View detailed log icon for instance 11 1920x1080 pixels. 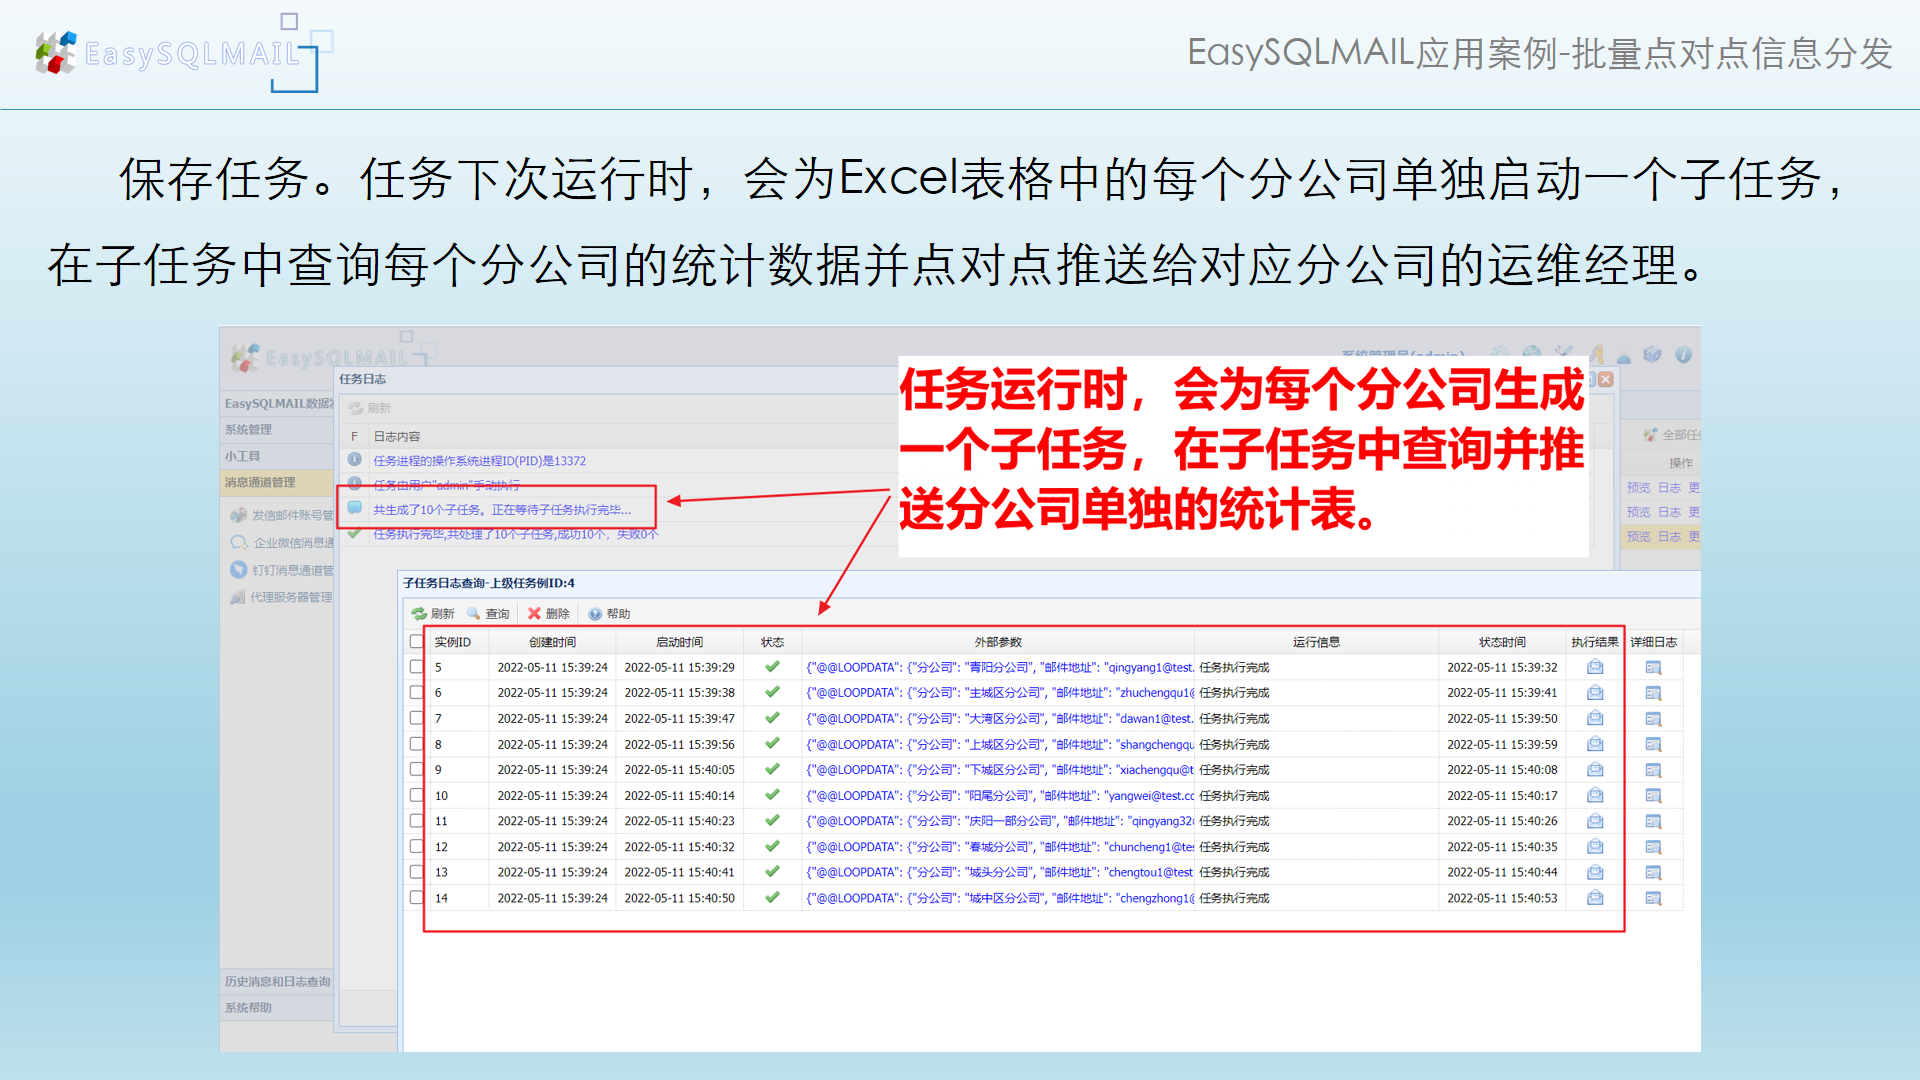tap(1653, 821)
